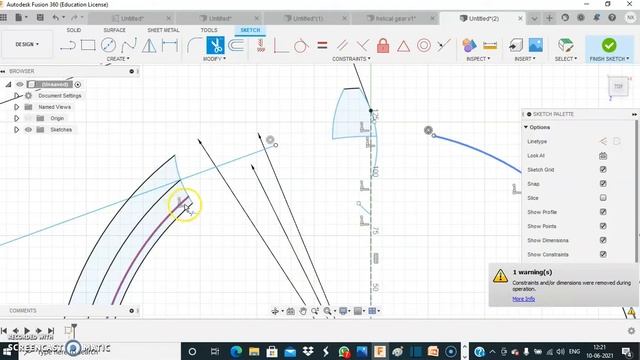This screenshot has width=640, height=360.
Task: Click the Undo button
Action: coord(56,18)
